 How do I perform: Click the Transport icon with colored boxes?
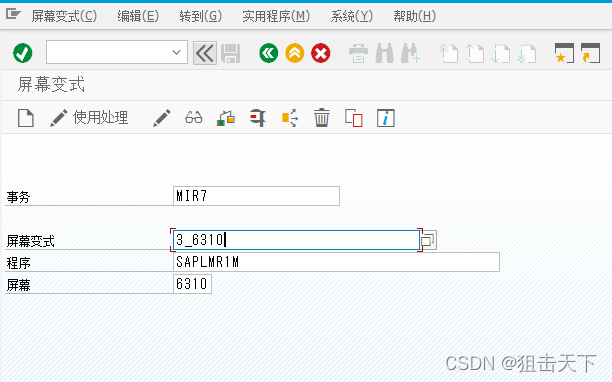click(x=226, y=118)
